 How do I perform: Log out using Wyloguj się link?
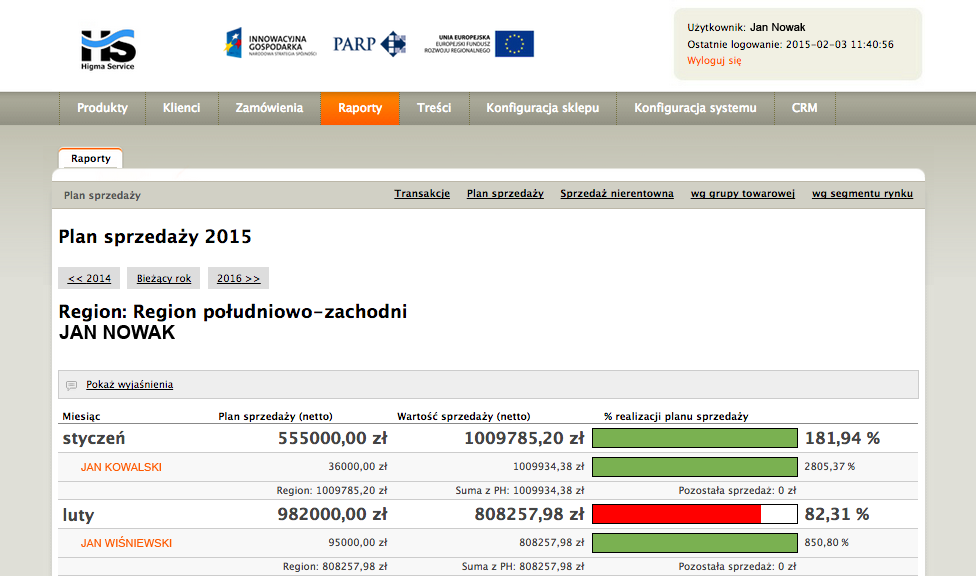[714, 61]
